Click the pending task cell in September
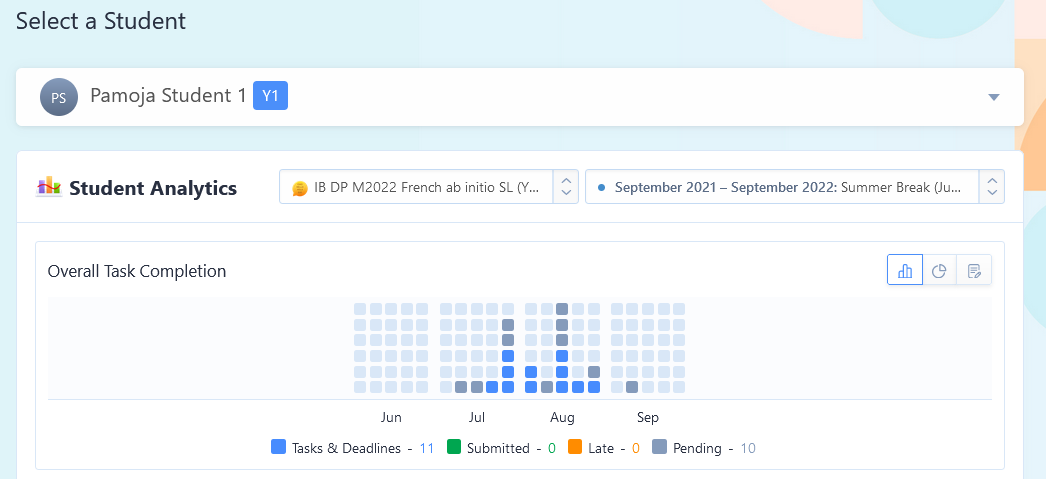Viewport: 1046px width, 479px height. [x=632, y=387]
